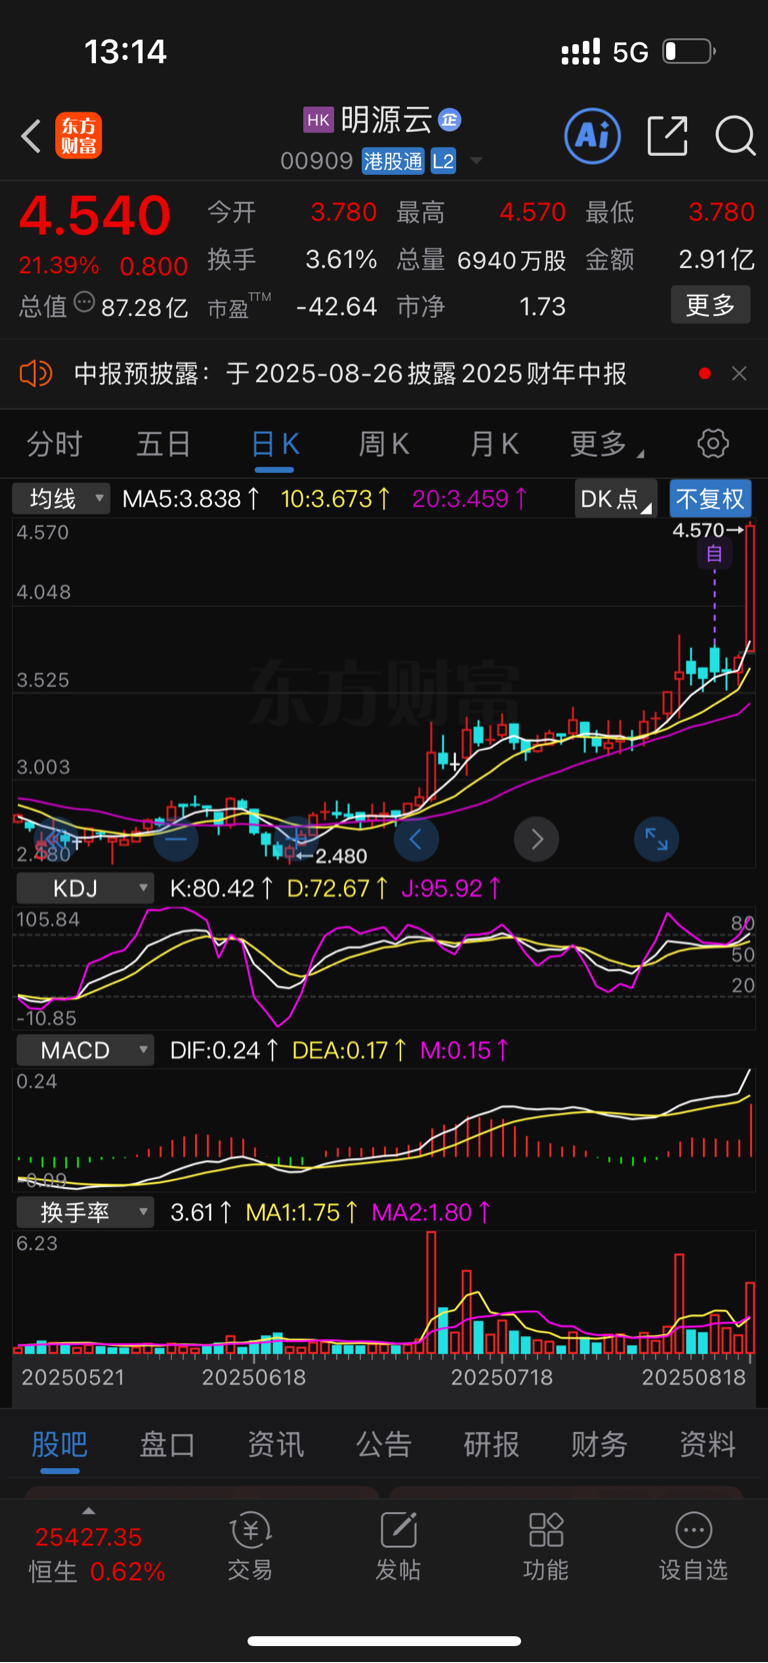The width and height of the screenshot is (768, 1663).
Task: Tap the 港股通 tag
Action: [x=393, y=161]
